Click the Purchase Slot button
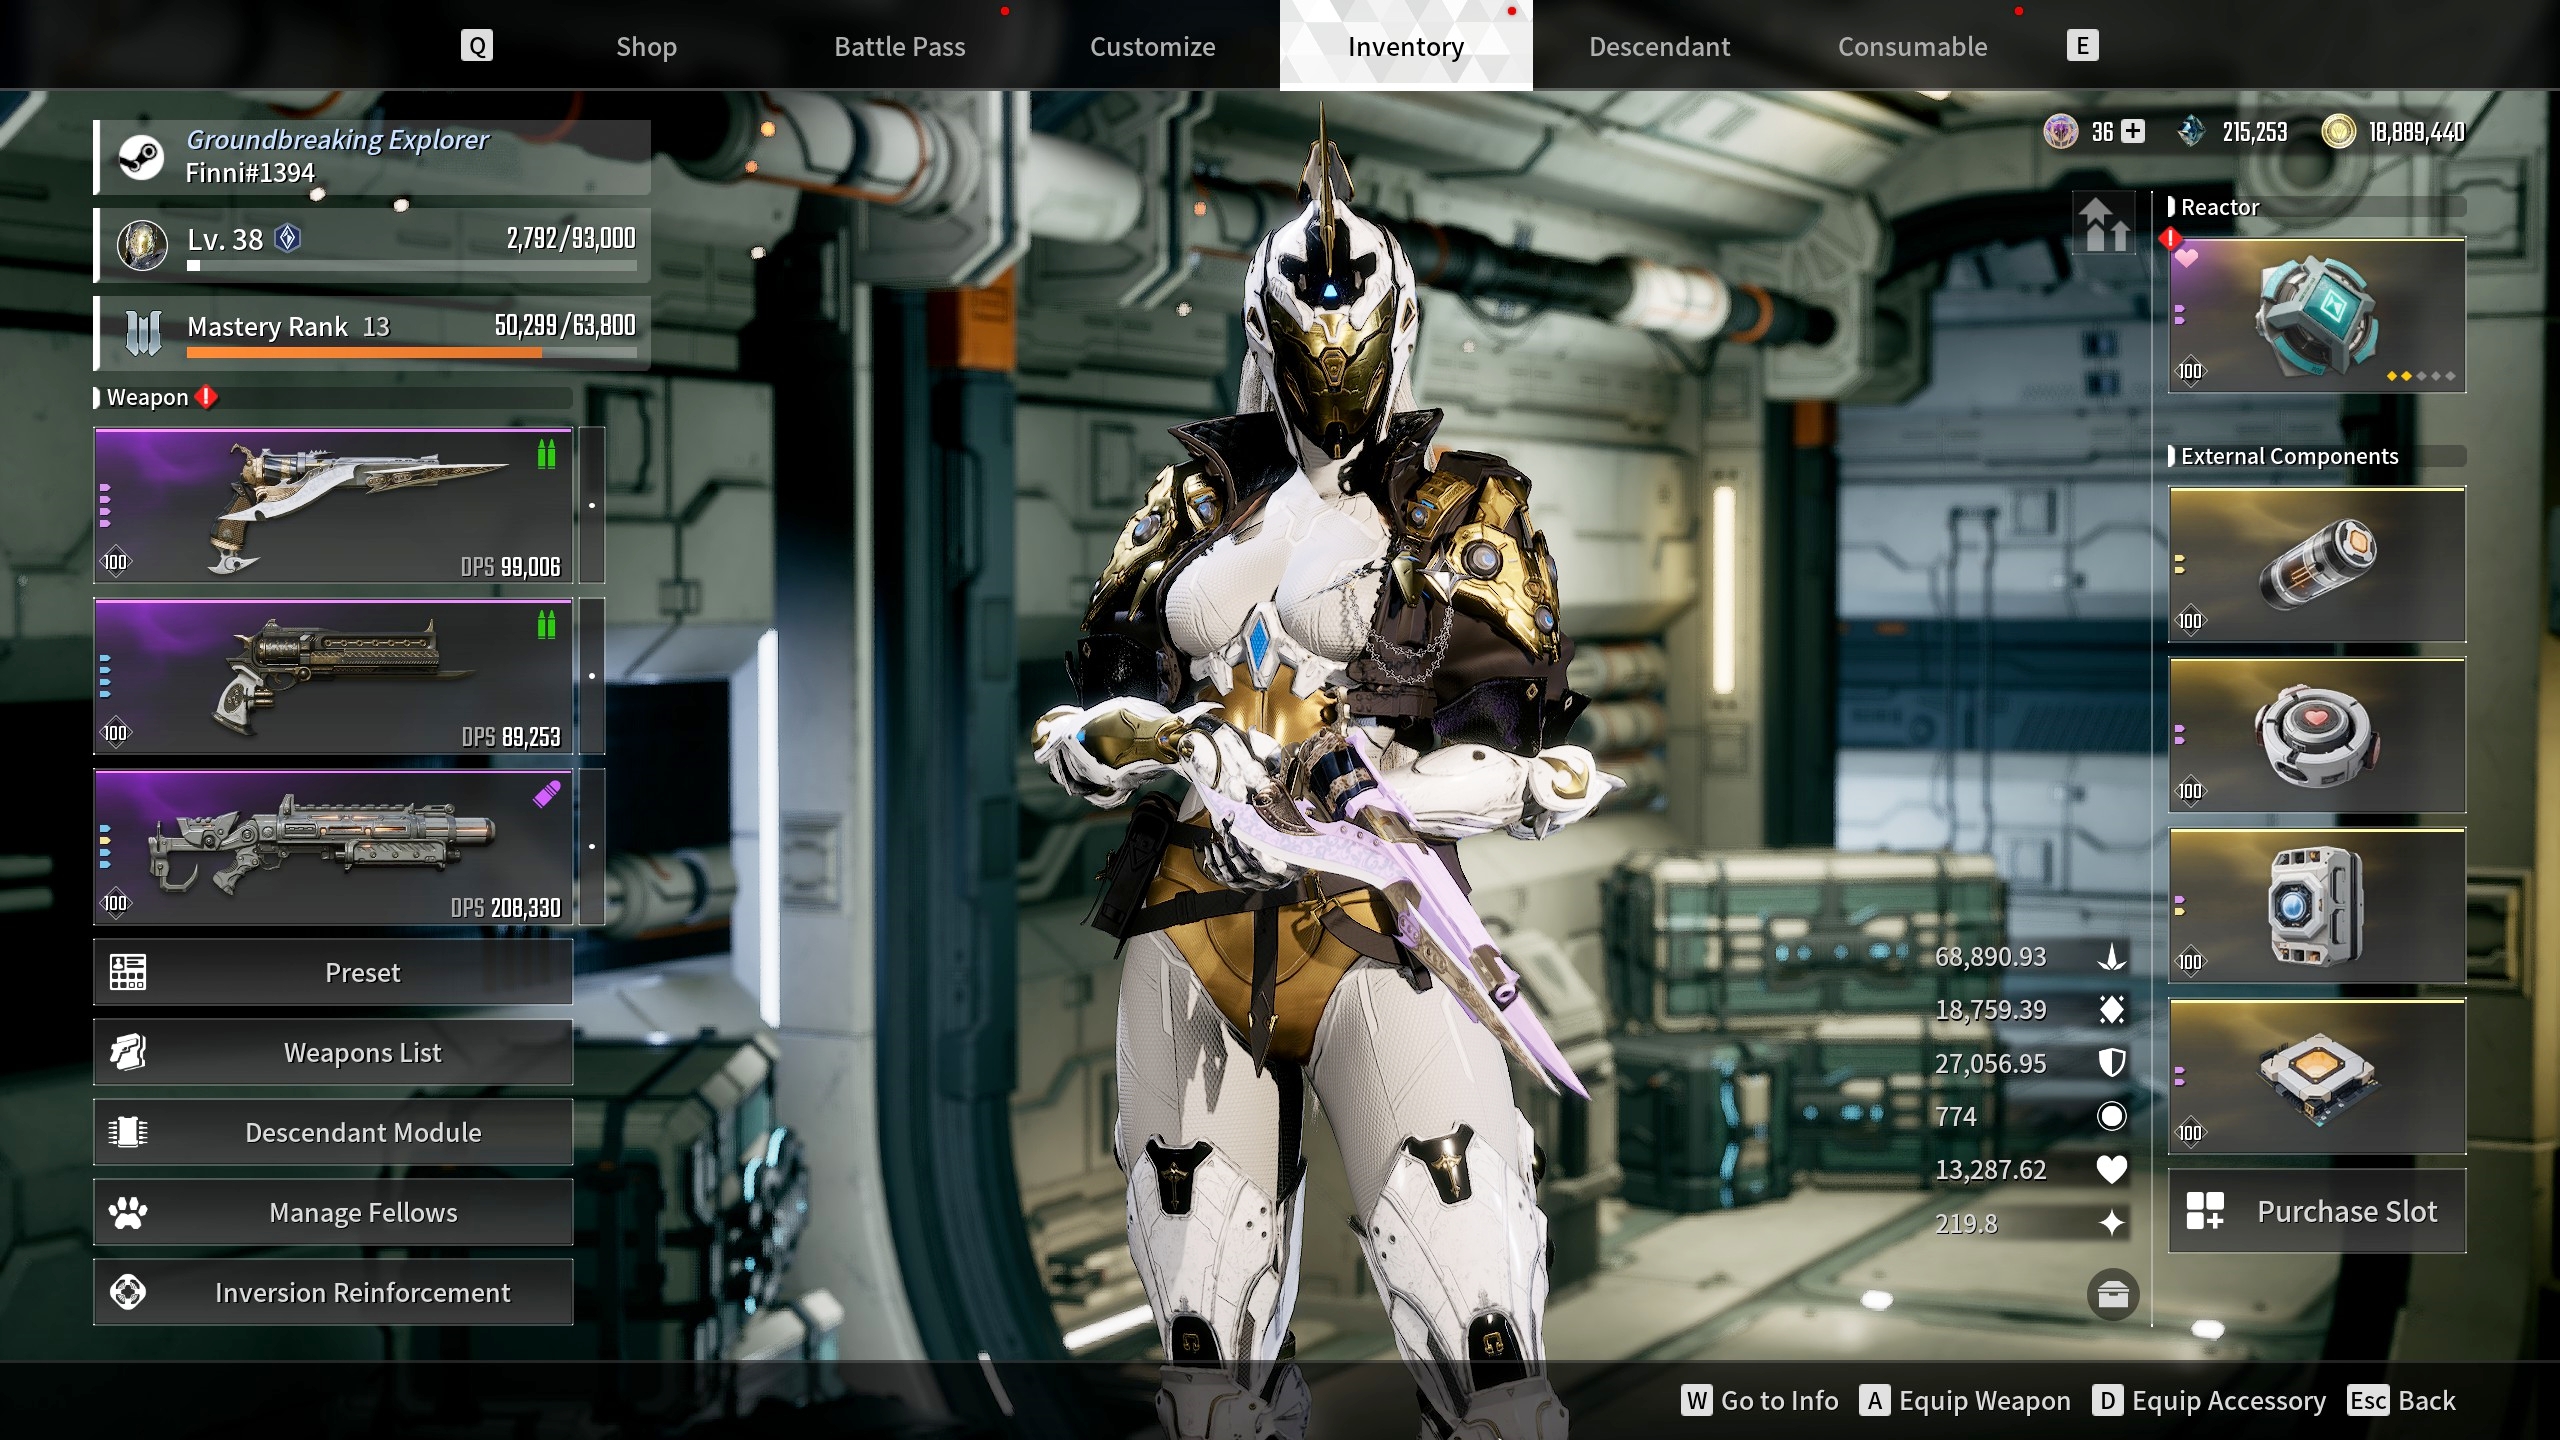 pos(2316,1211)
